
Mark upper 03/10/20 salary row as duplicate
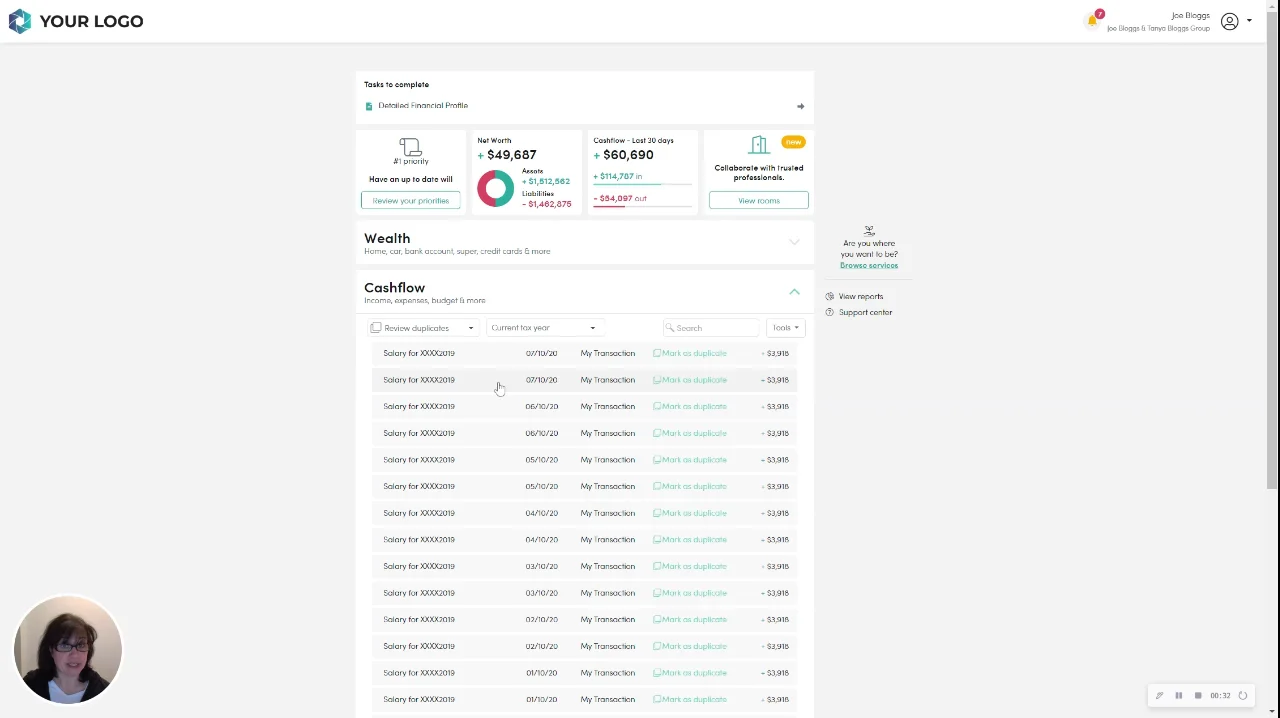[690, 567]
